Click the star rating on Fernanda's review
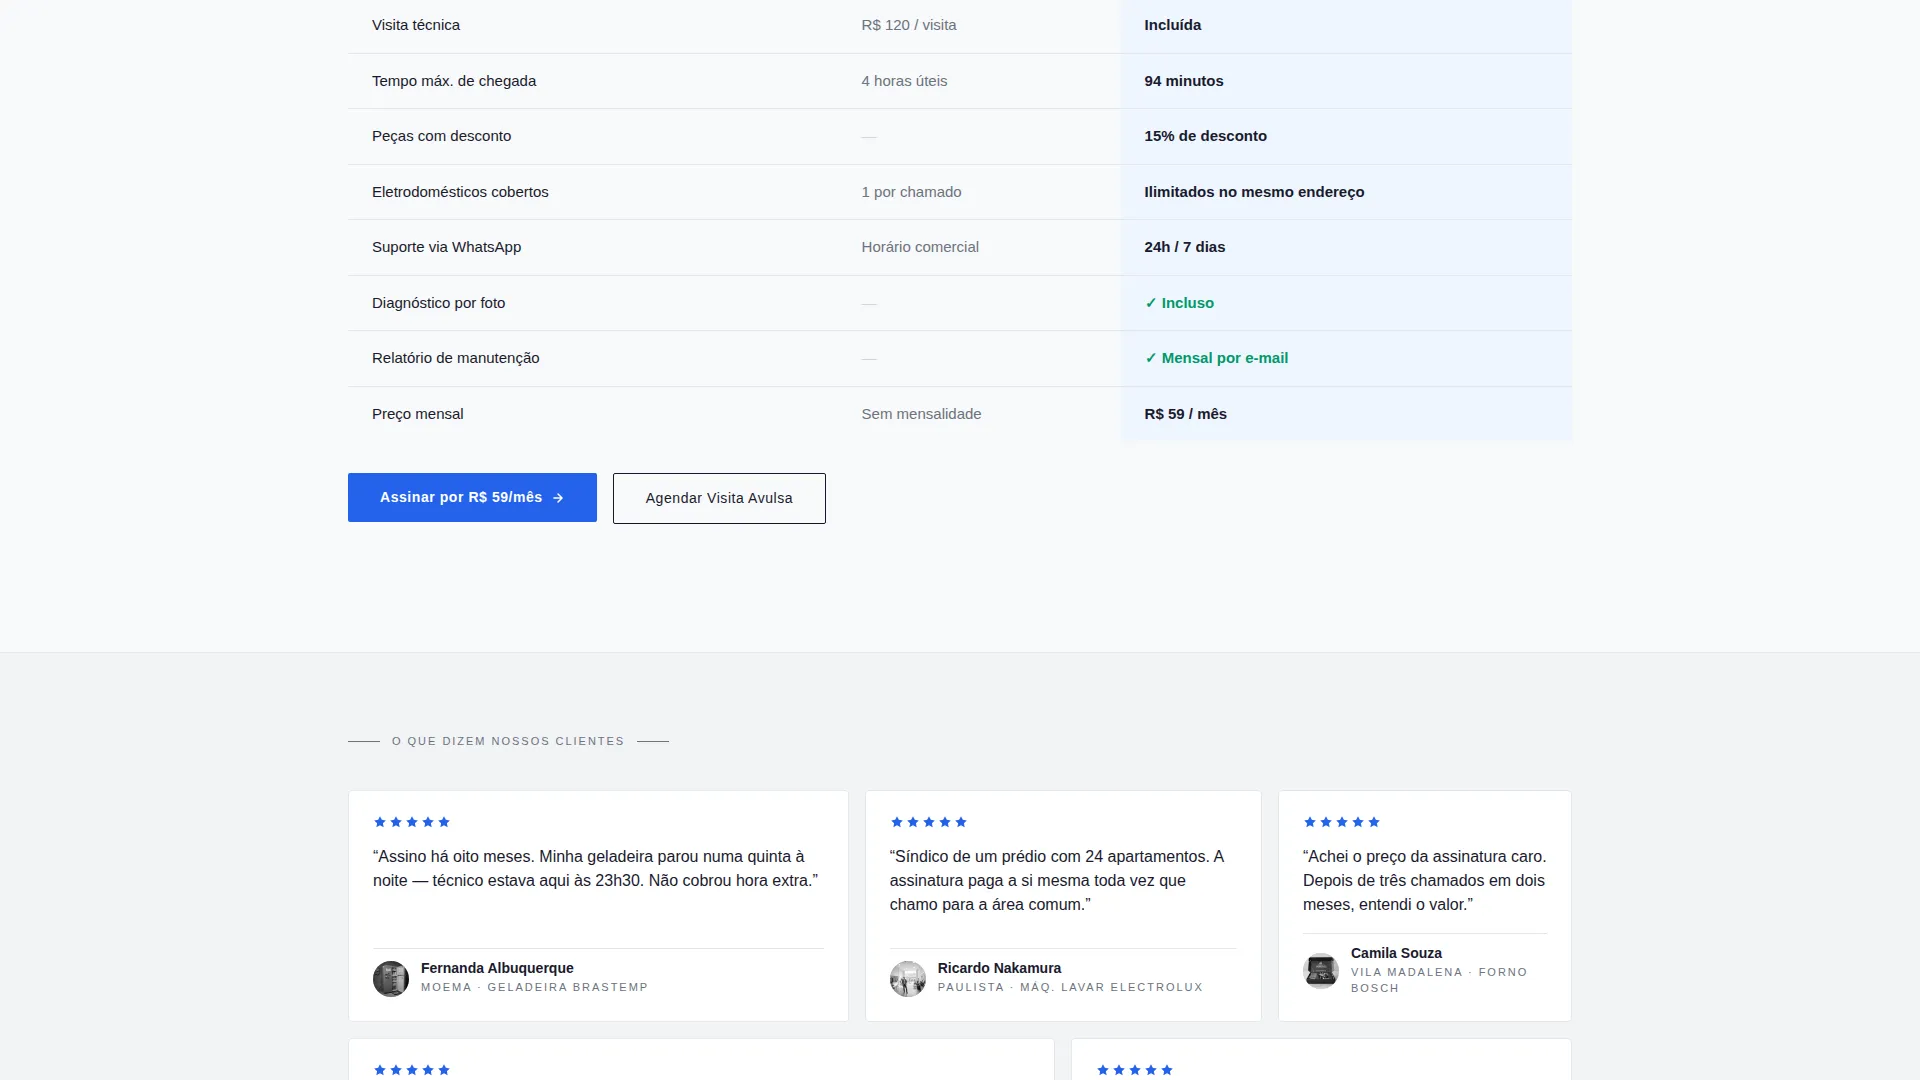 412,822
